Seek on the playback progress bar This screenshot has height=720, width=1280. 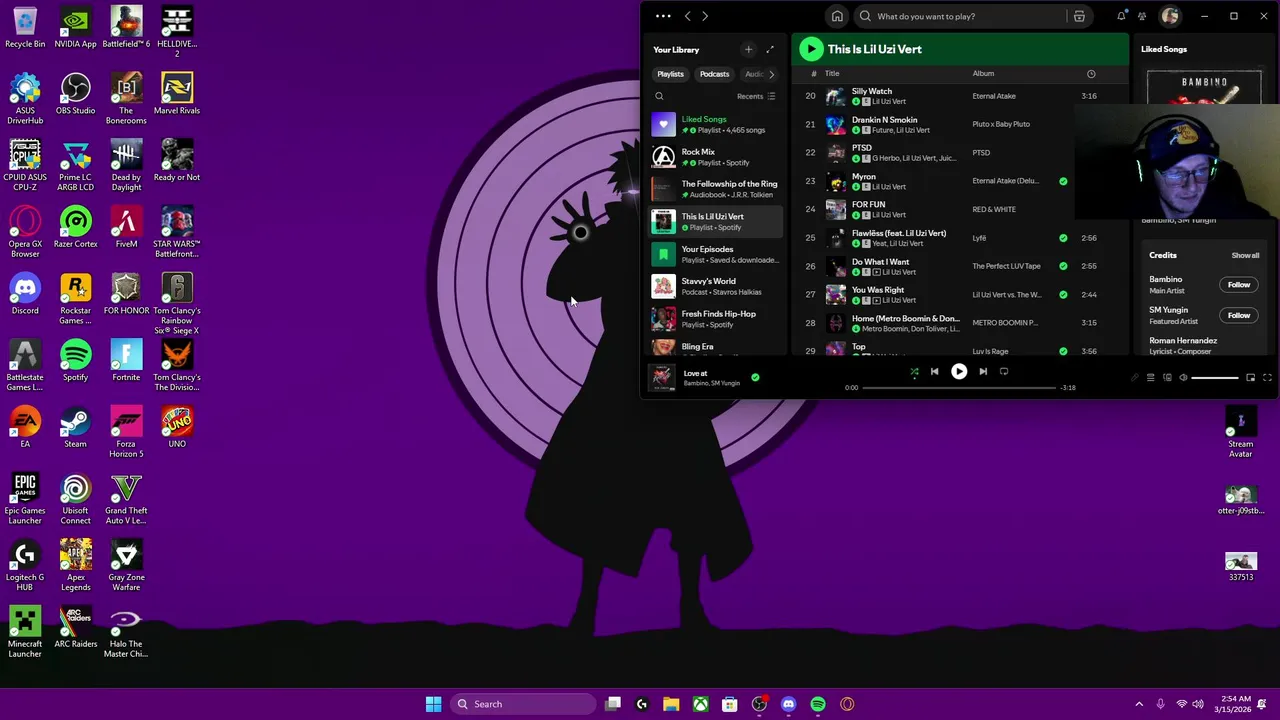(x=958, y=387)
